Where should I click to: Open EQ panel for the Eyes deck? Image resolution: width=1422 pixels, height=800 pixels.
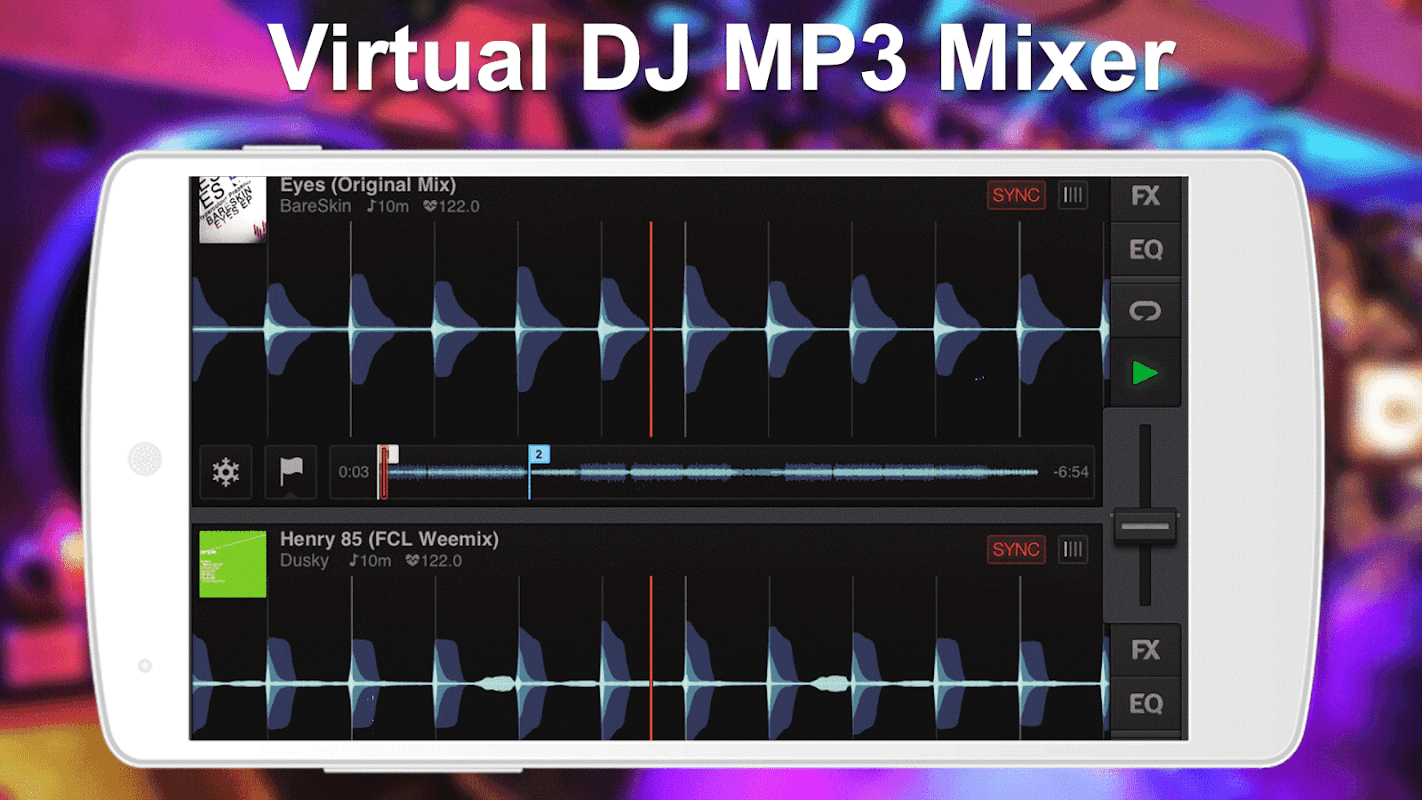click(1146, 250)
